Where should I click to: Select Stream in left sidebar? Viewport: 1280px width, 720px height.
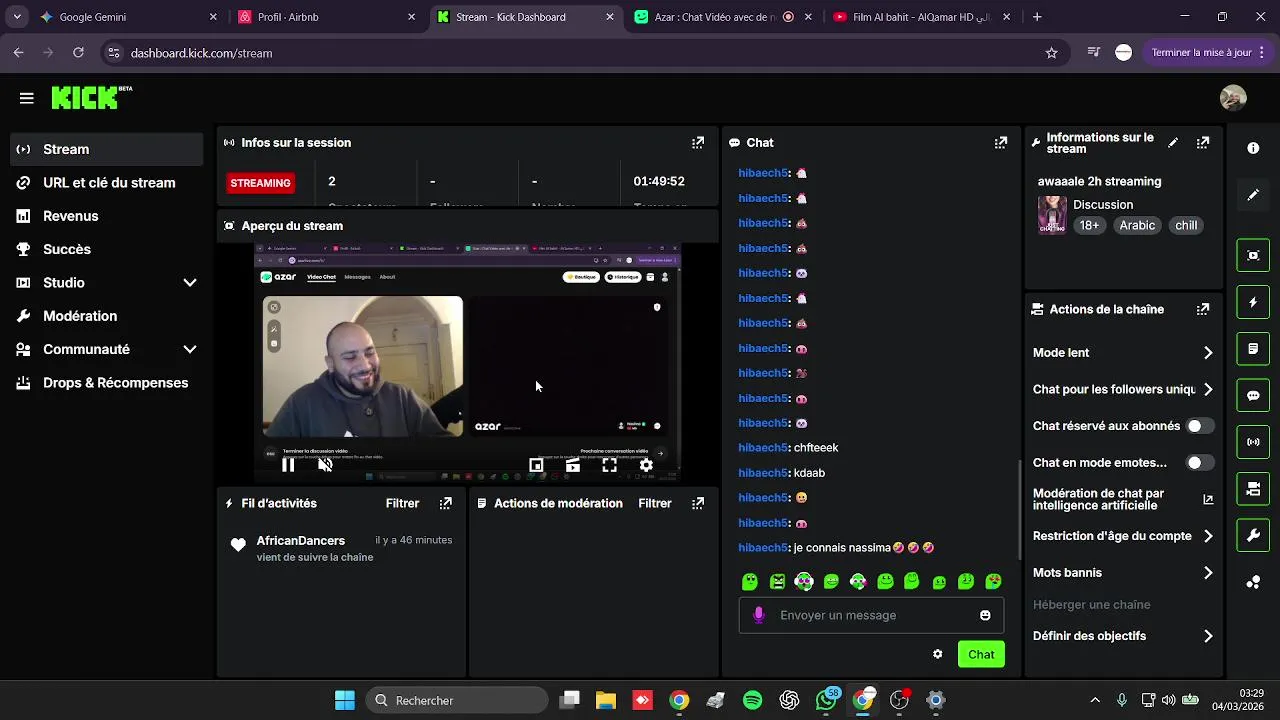[106, 149]
